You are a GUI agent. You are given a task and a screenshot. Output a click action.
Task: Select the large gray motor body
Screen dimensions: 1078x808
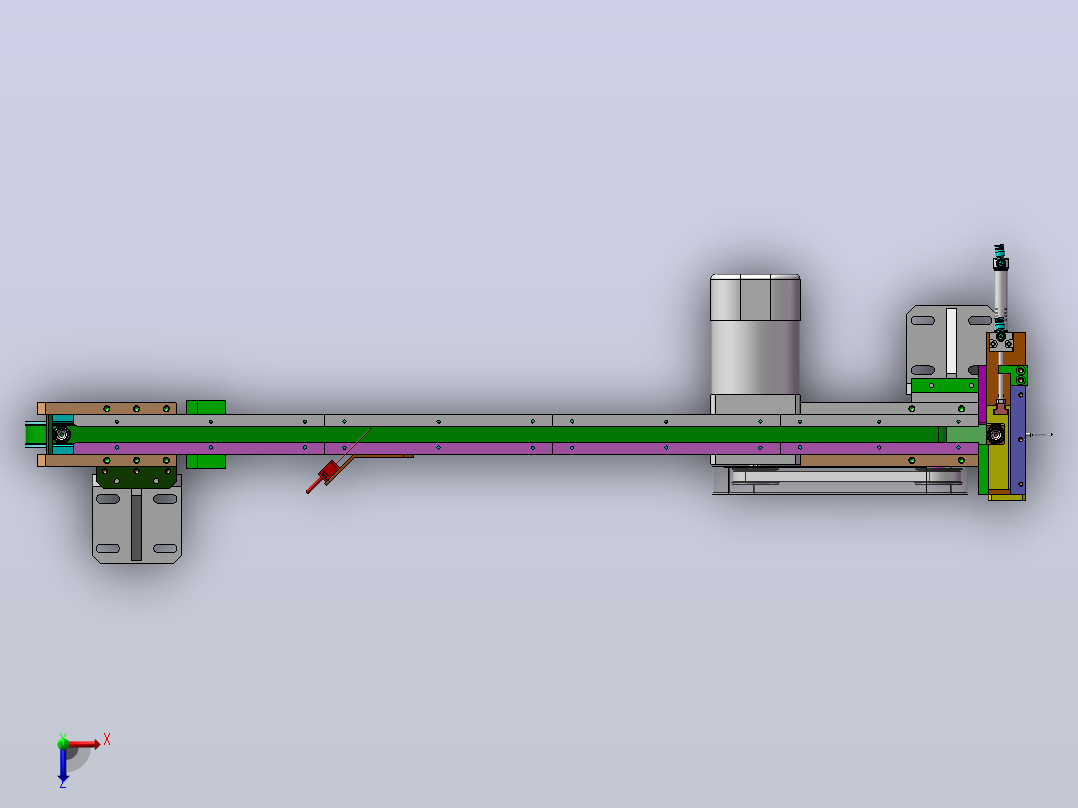coord(755,358)
